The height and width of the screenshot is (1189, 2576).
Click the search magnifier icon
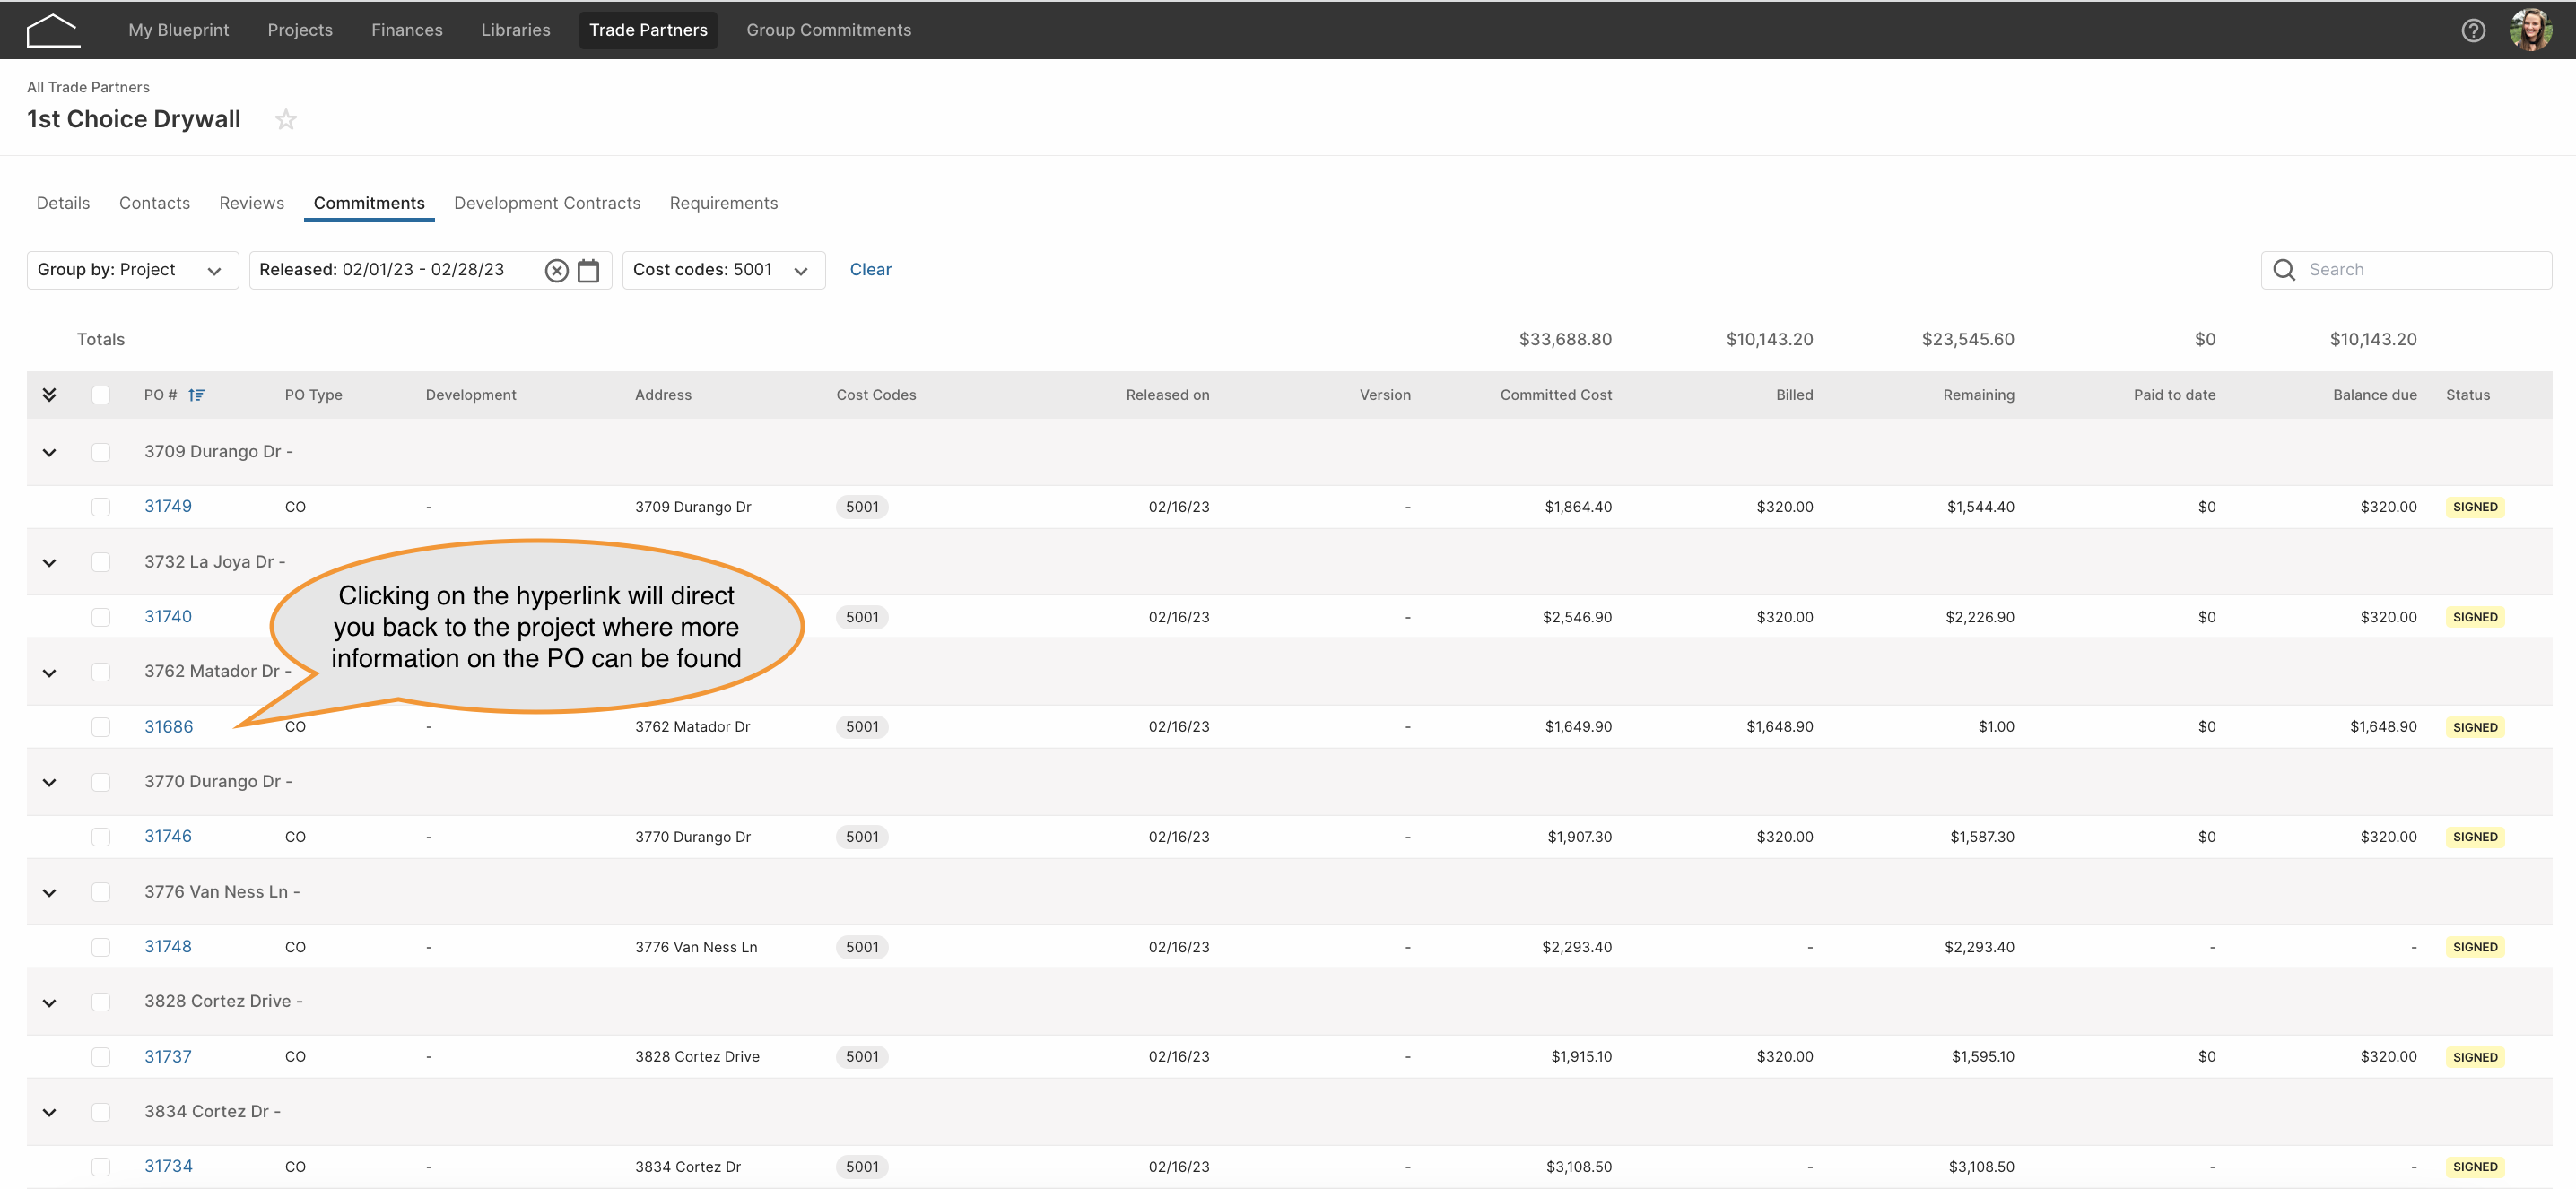point(2284,270)
